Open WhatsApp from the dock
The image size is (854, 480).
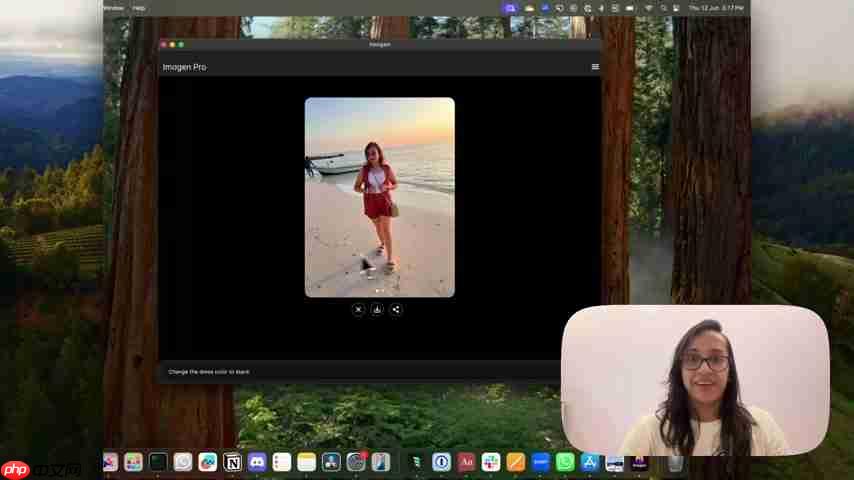coord(565,463)
